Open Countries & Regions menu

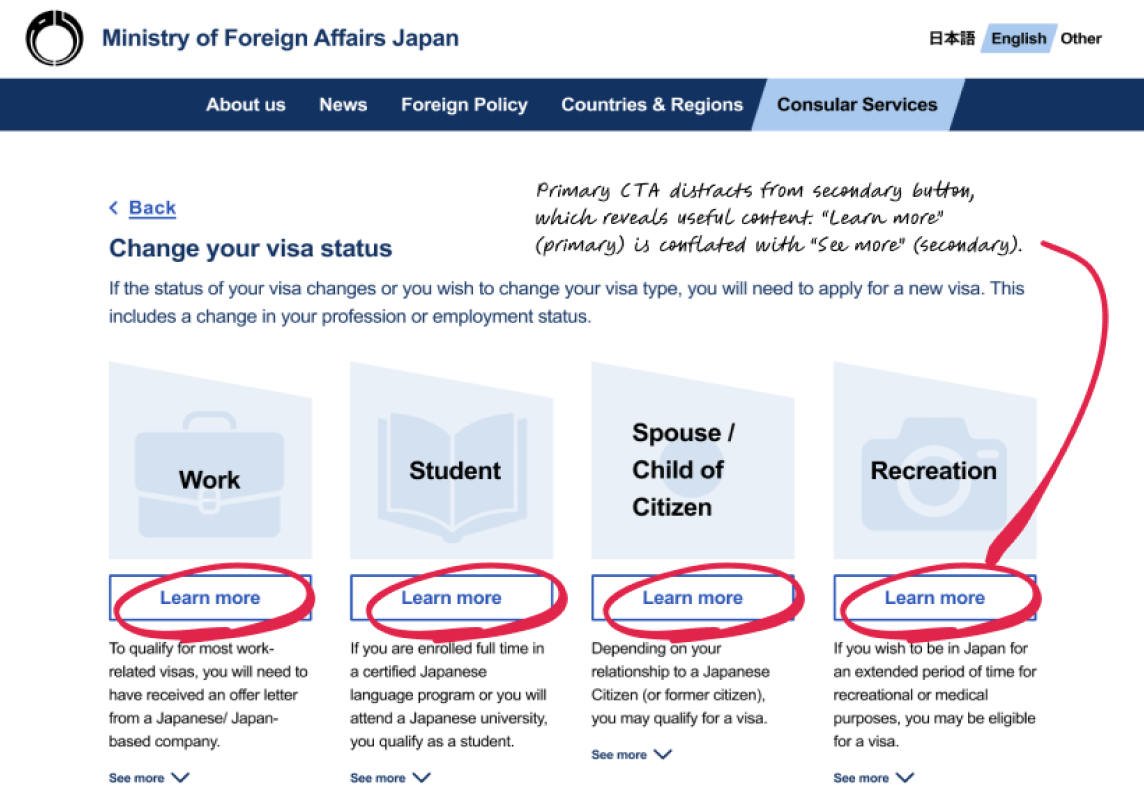(x=652, y=104)
